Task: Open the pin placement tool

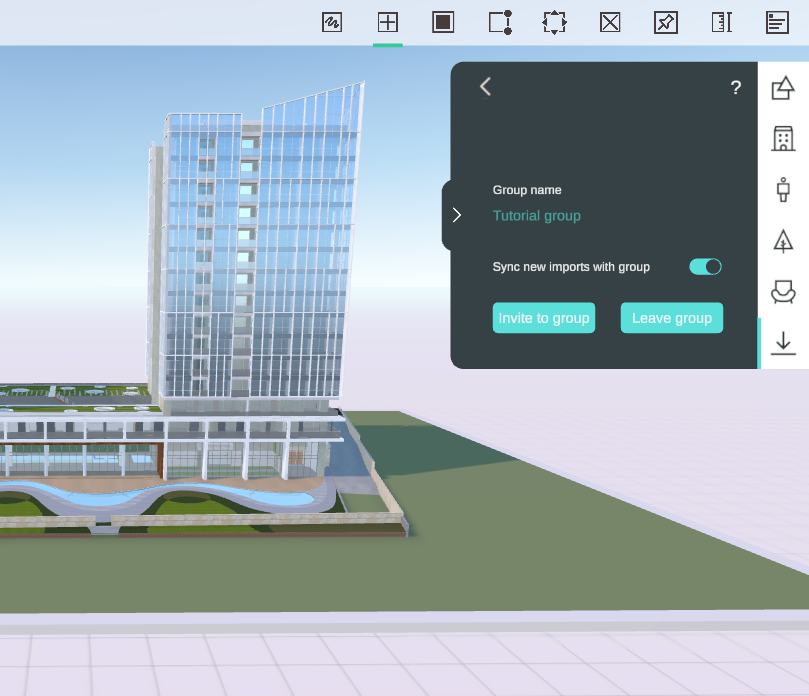Action: pos(666,22)
